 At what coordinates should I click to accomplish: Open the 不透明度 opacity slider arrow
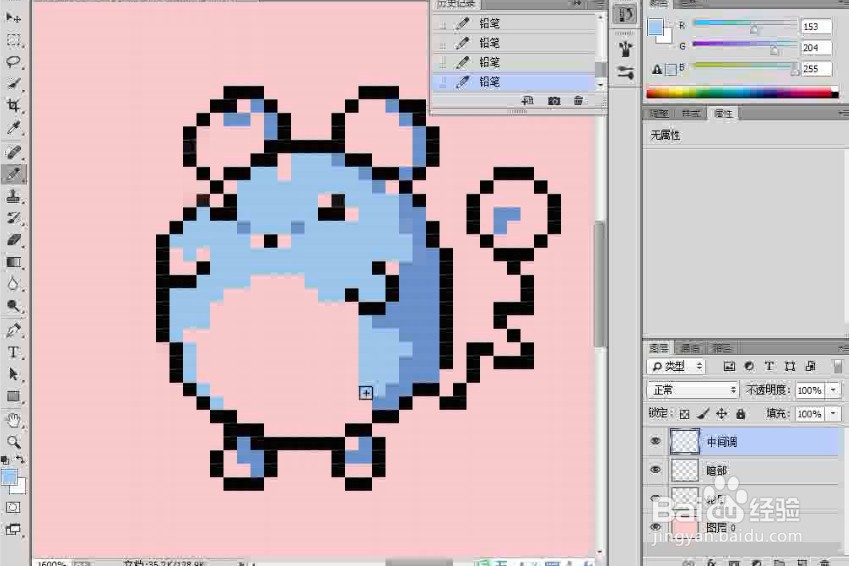coord(834,390)
